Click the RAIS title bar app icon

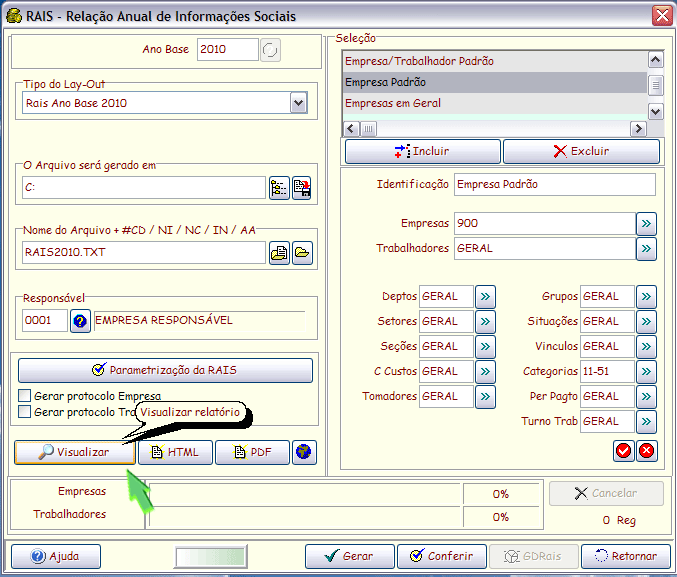click(x=14, y=16)
